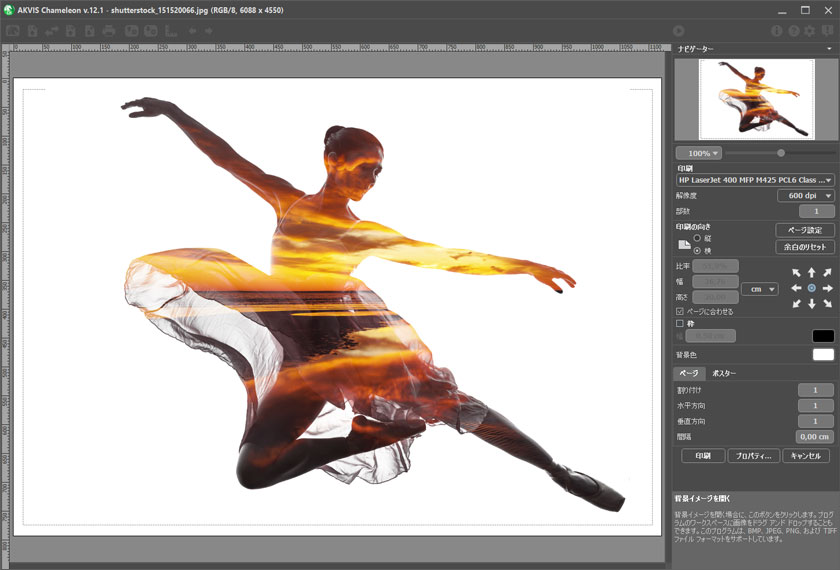Align image to top-right corner arrow

827,273
